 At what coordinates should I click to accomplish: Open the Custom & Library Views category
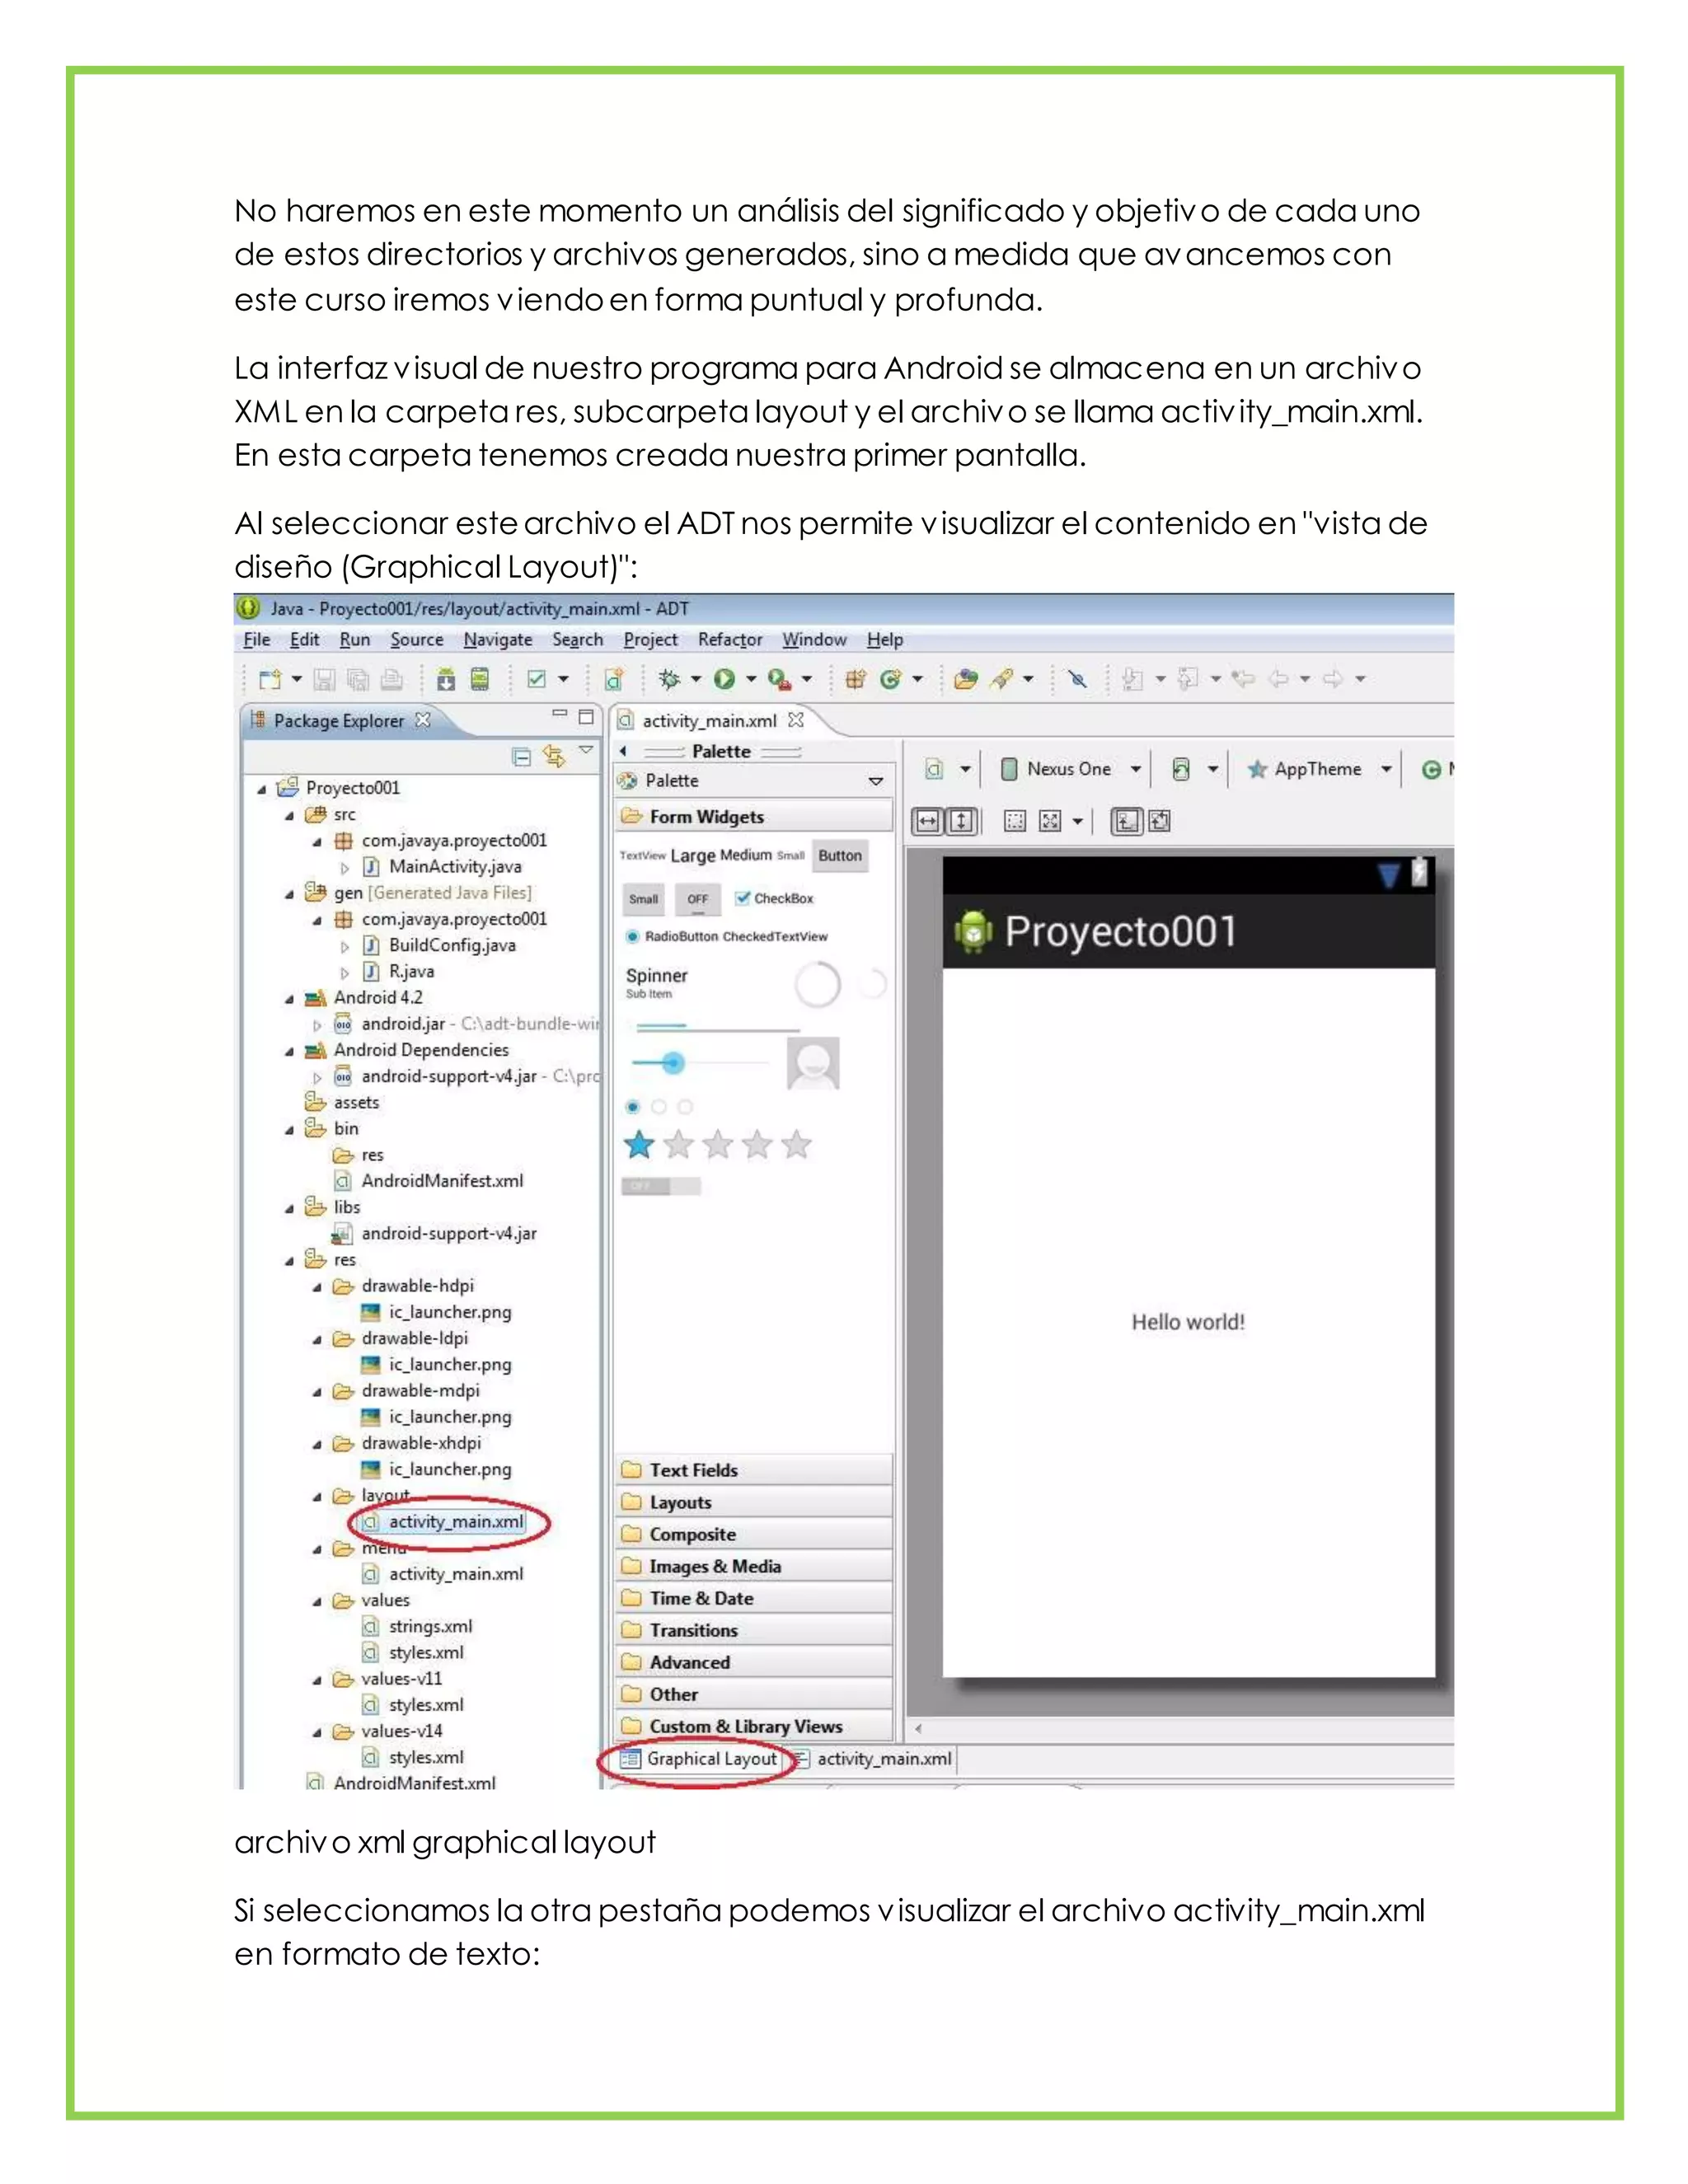click(x=753, y=1726)
